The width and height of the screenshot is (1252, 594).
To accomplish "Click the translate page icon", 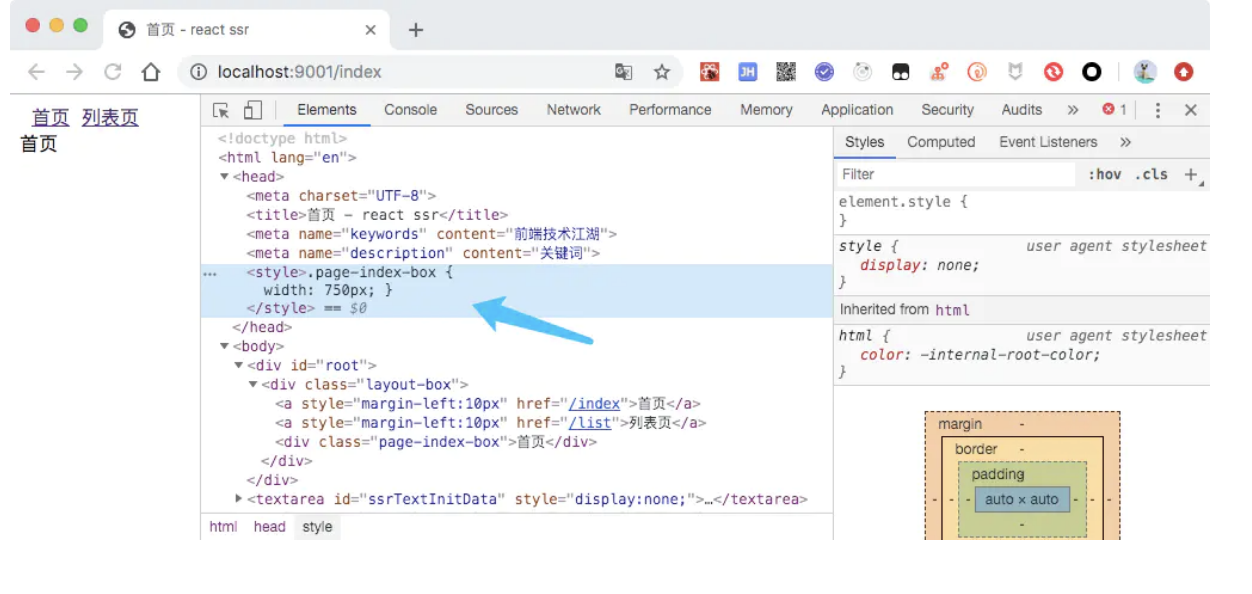I will tap(624, 72).
